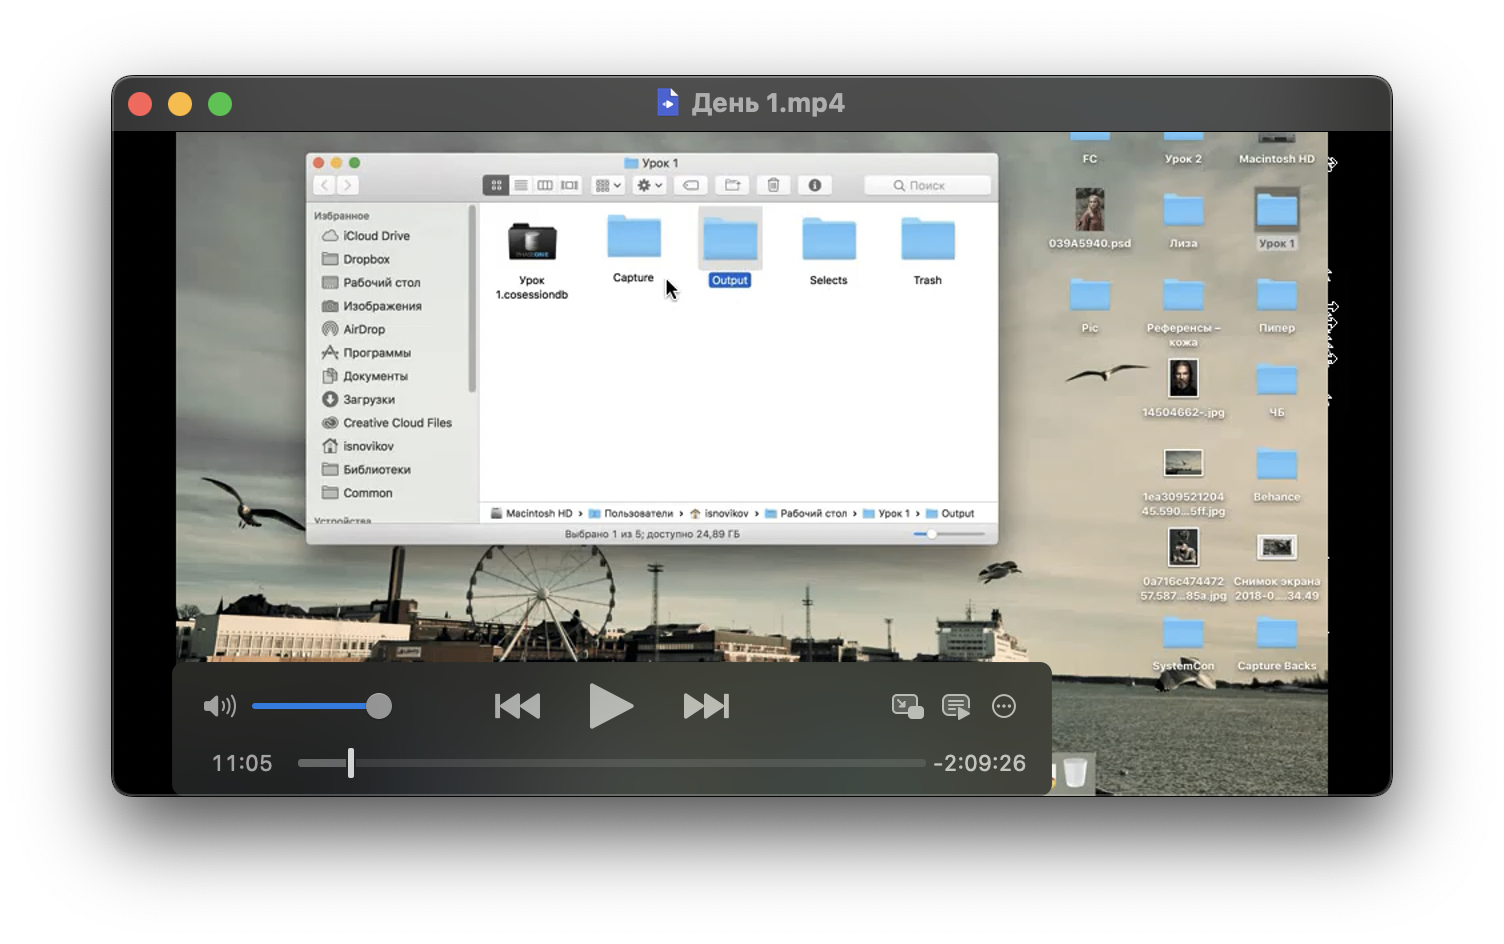Open the circled ellipsis more options menu
1504x944 pixels.
1004,706
